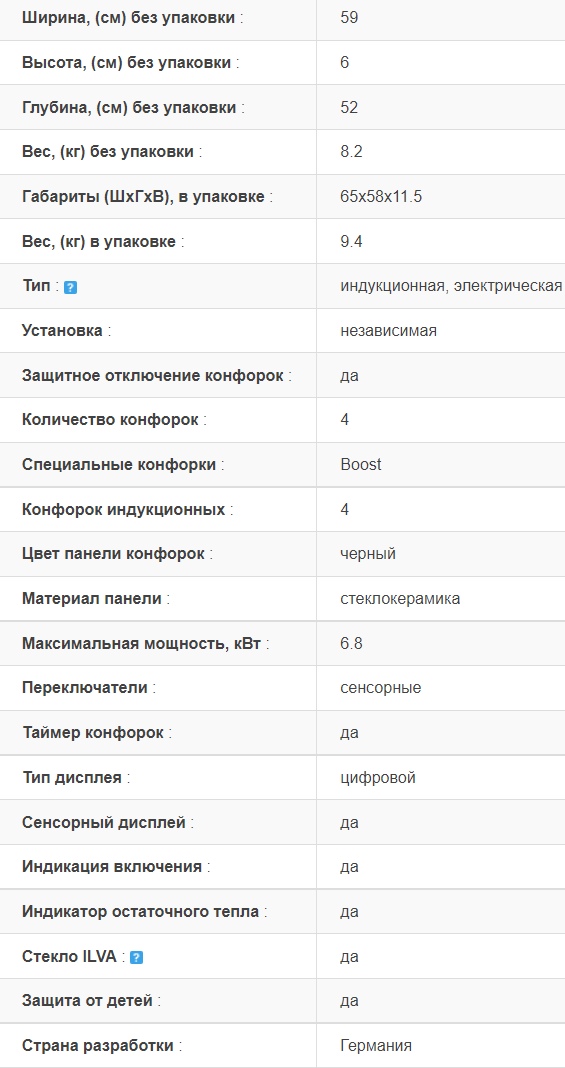The image size is (565, 1068).
Task: Click the Вес в упаковке value 9.4
Action: 351,242
